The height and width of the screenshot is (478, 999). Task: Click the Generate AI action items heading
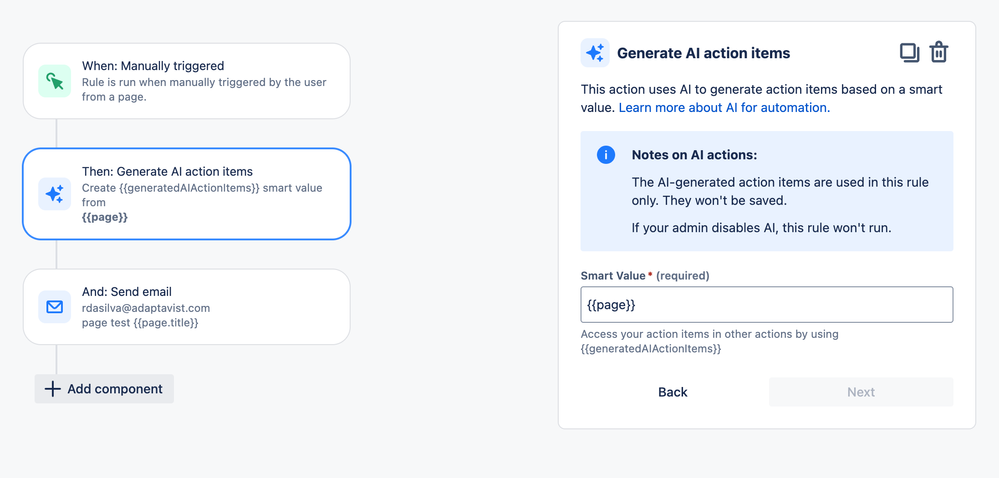click(703, 53)
